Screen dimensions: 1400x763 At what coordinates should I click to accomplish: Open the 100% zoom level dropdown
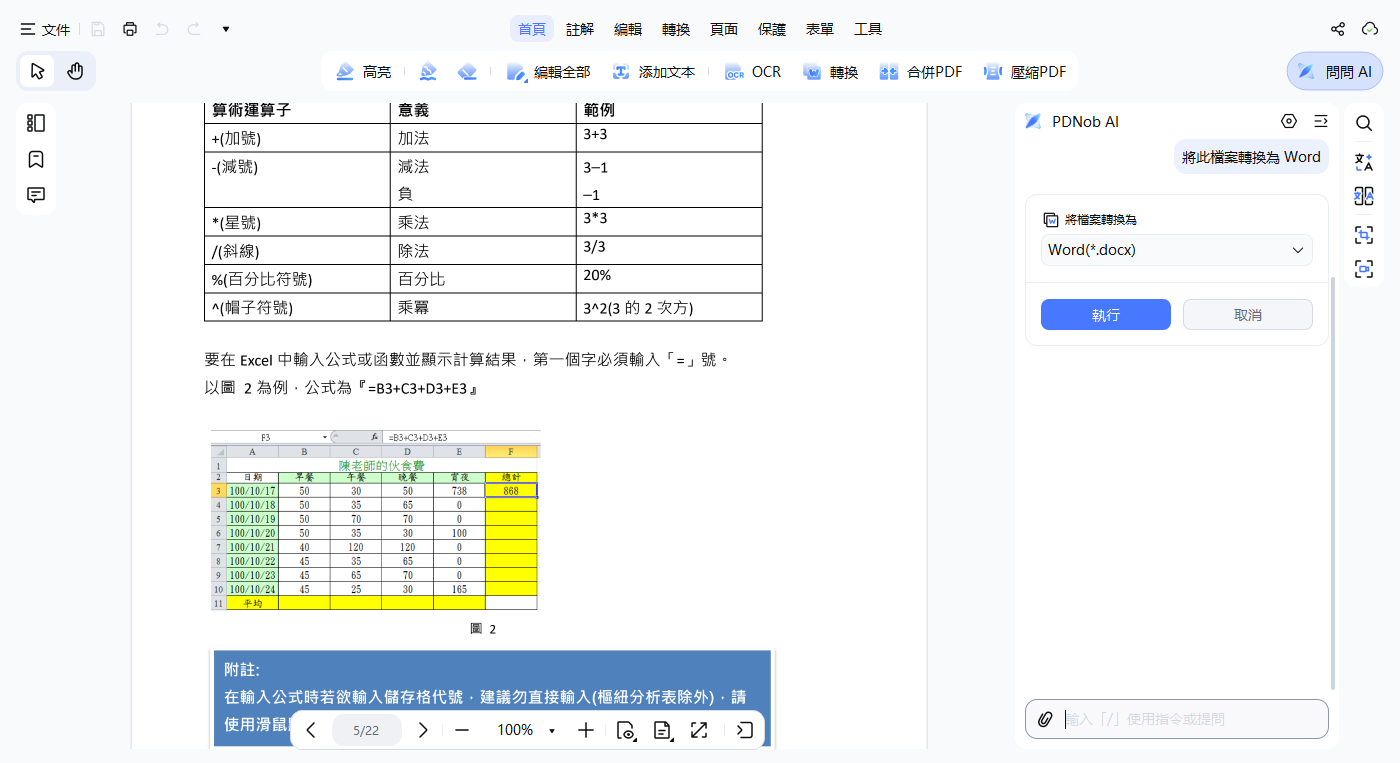[526, 730]
